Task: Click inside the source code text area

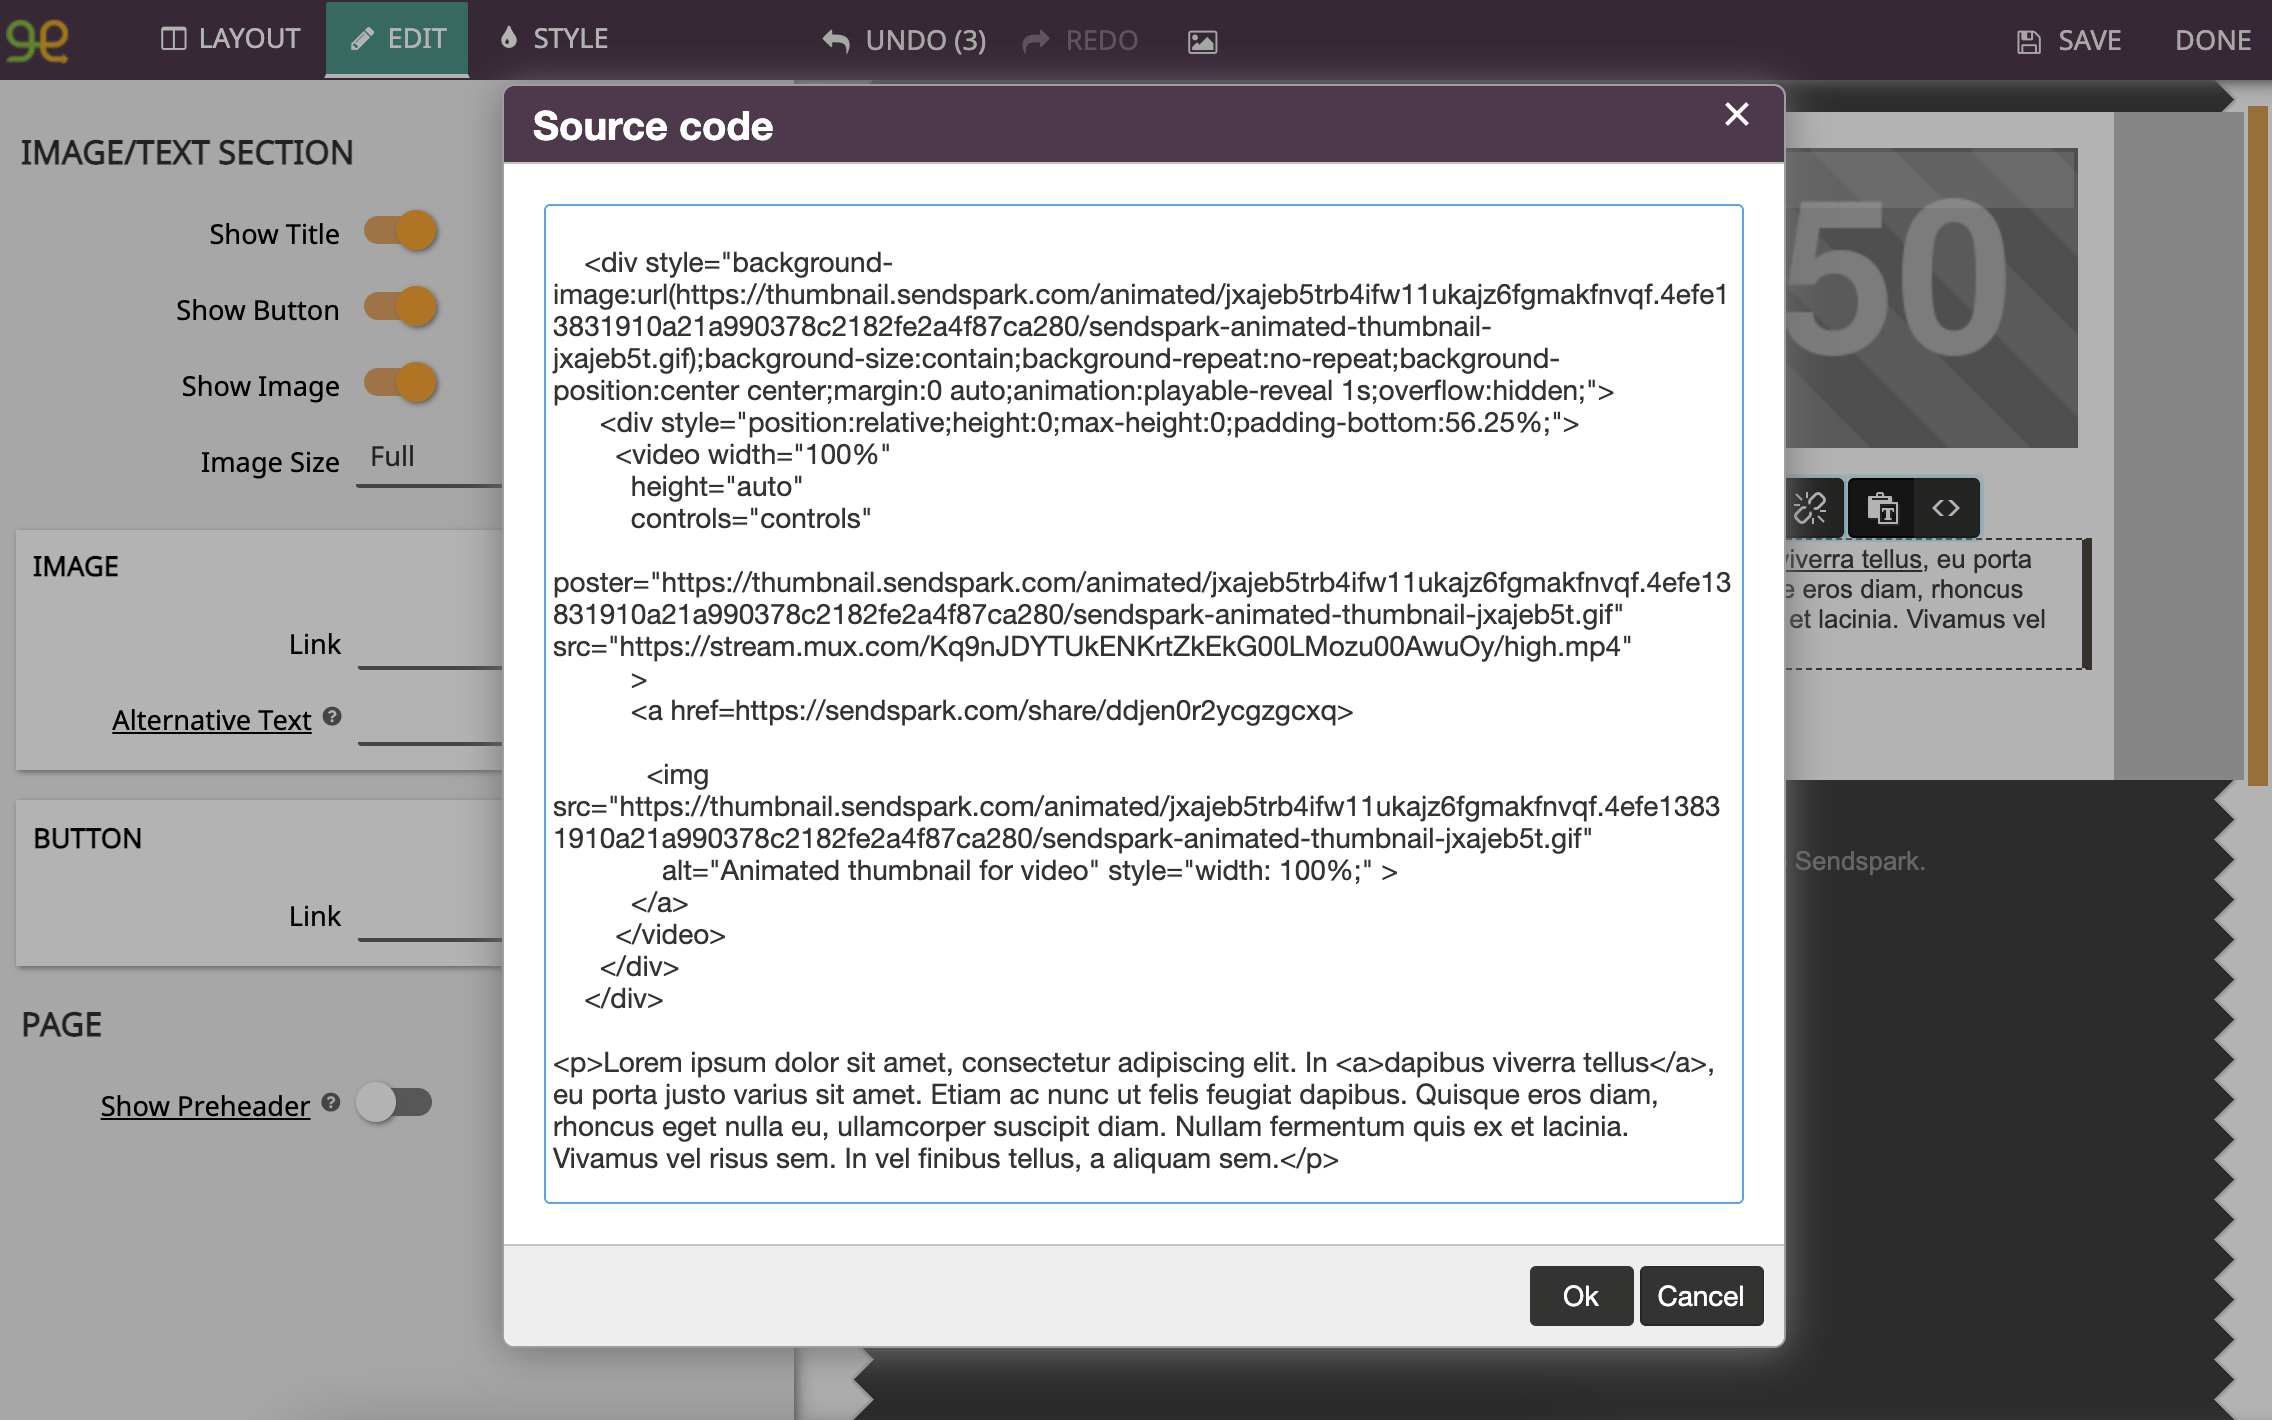Action: point(1144,704)
